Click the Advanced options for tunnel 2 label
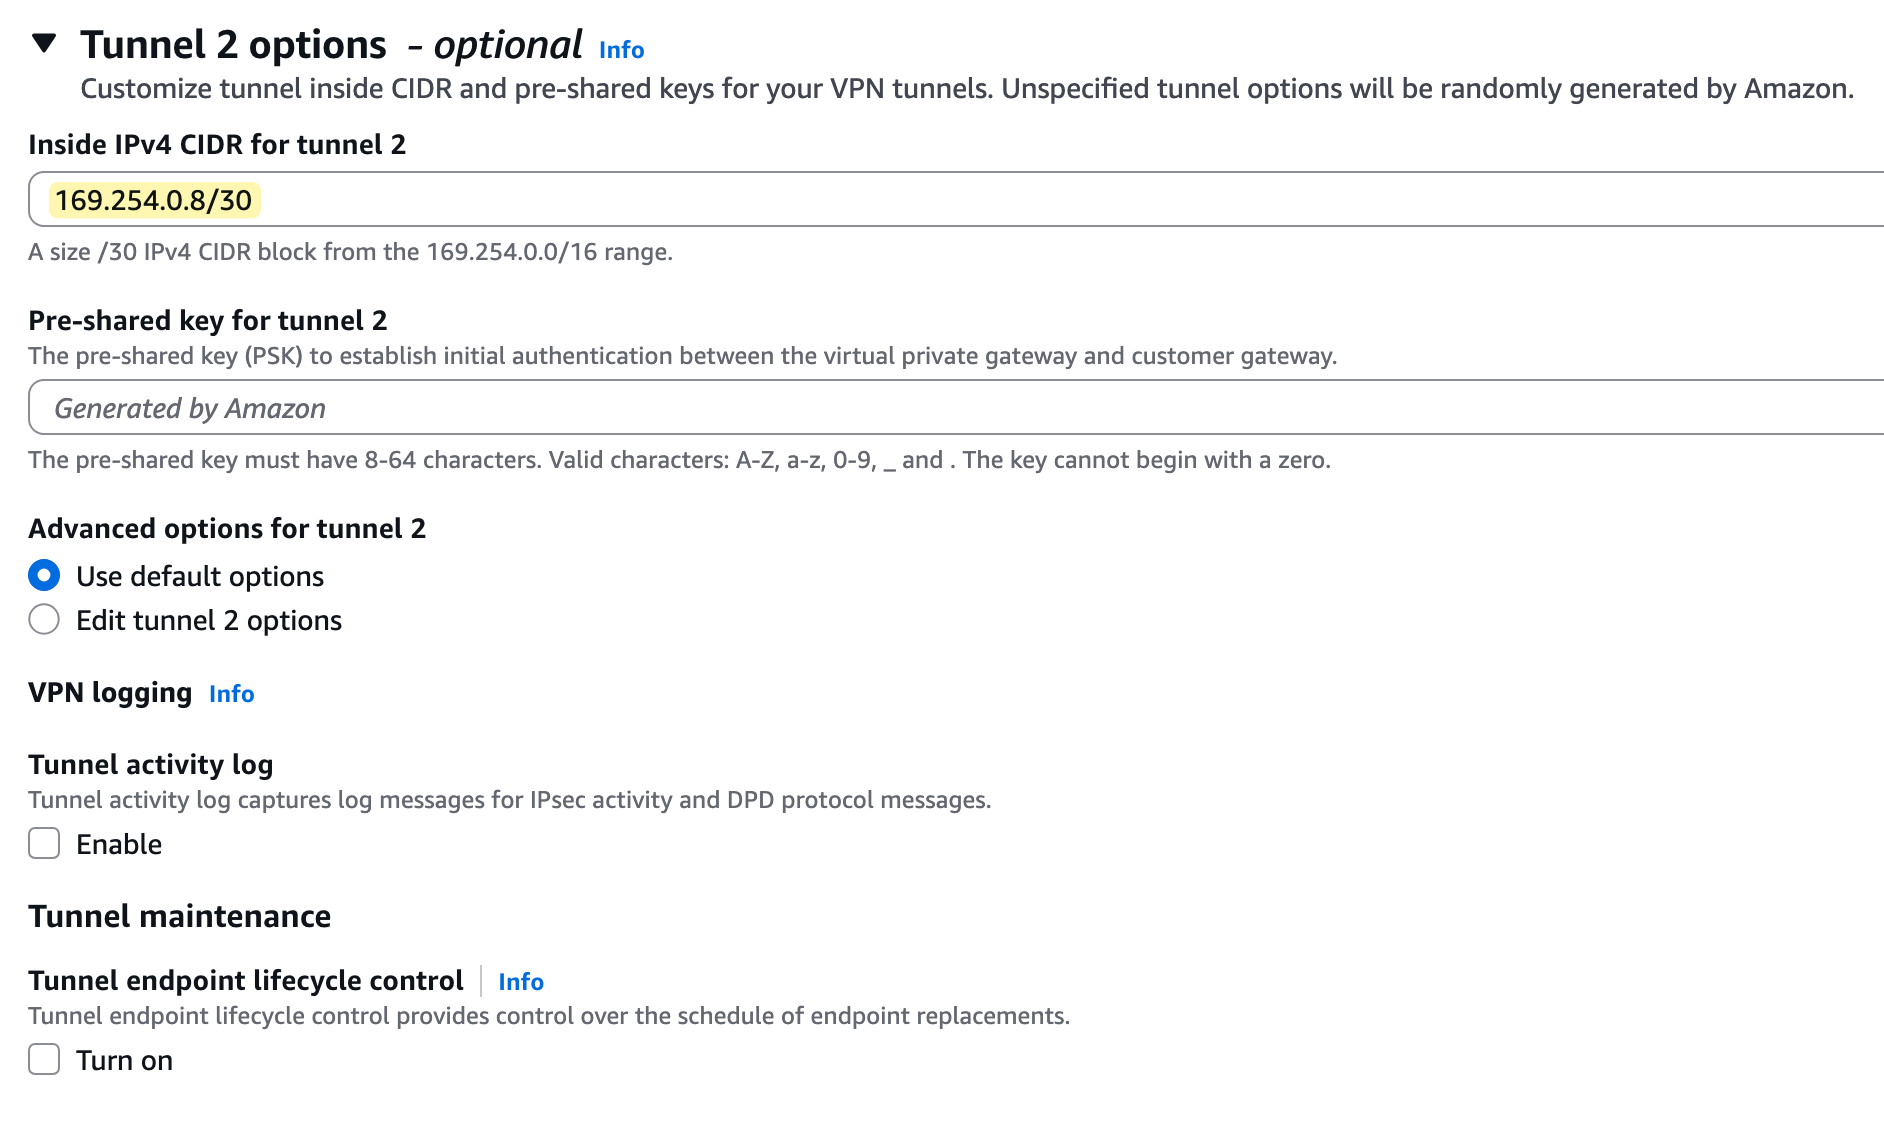 pos(227,529)
